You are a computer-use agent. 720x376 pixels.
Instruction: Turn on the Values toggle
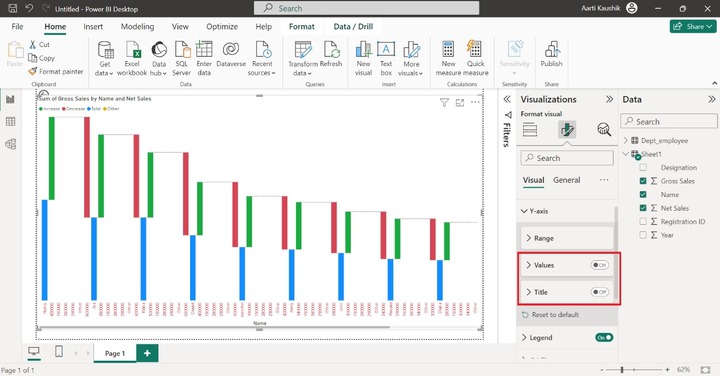click(x=599, y=265)
